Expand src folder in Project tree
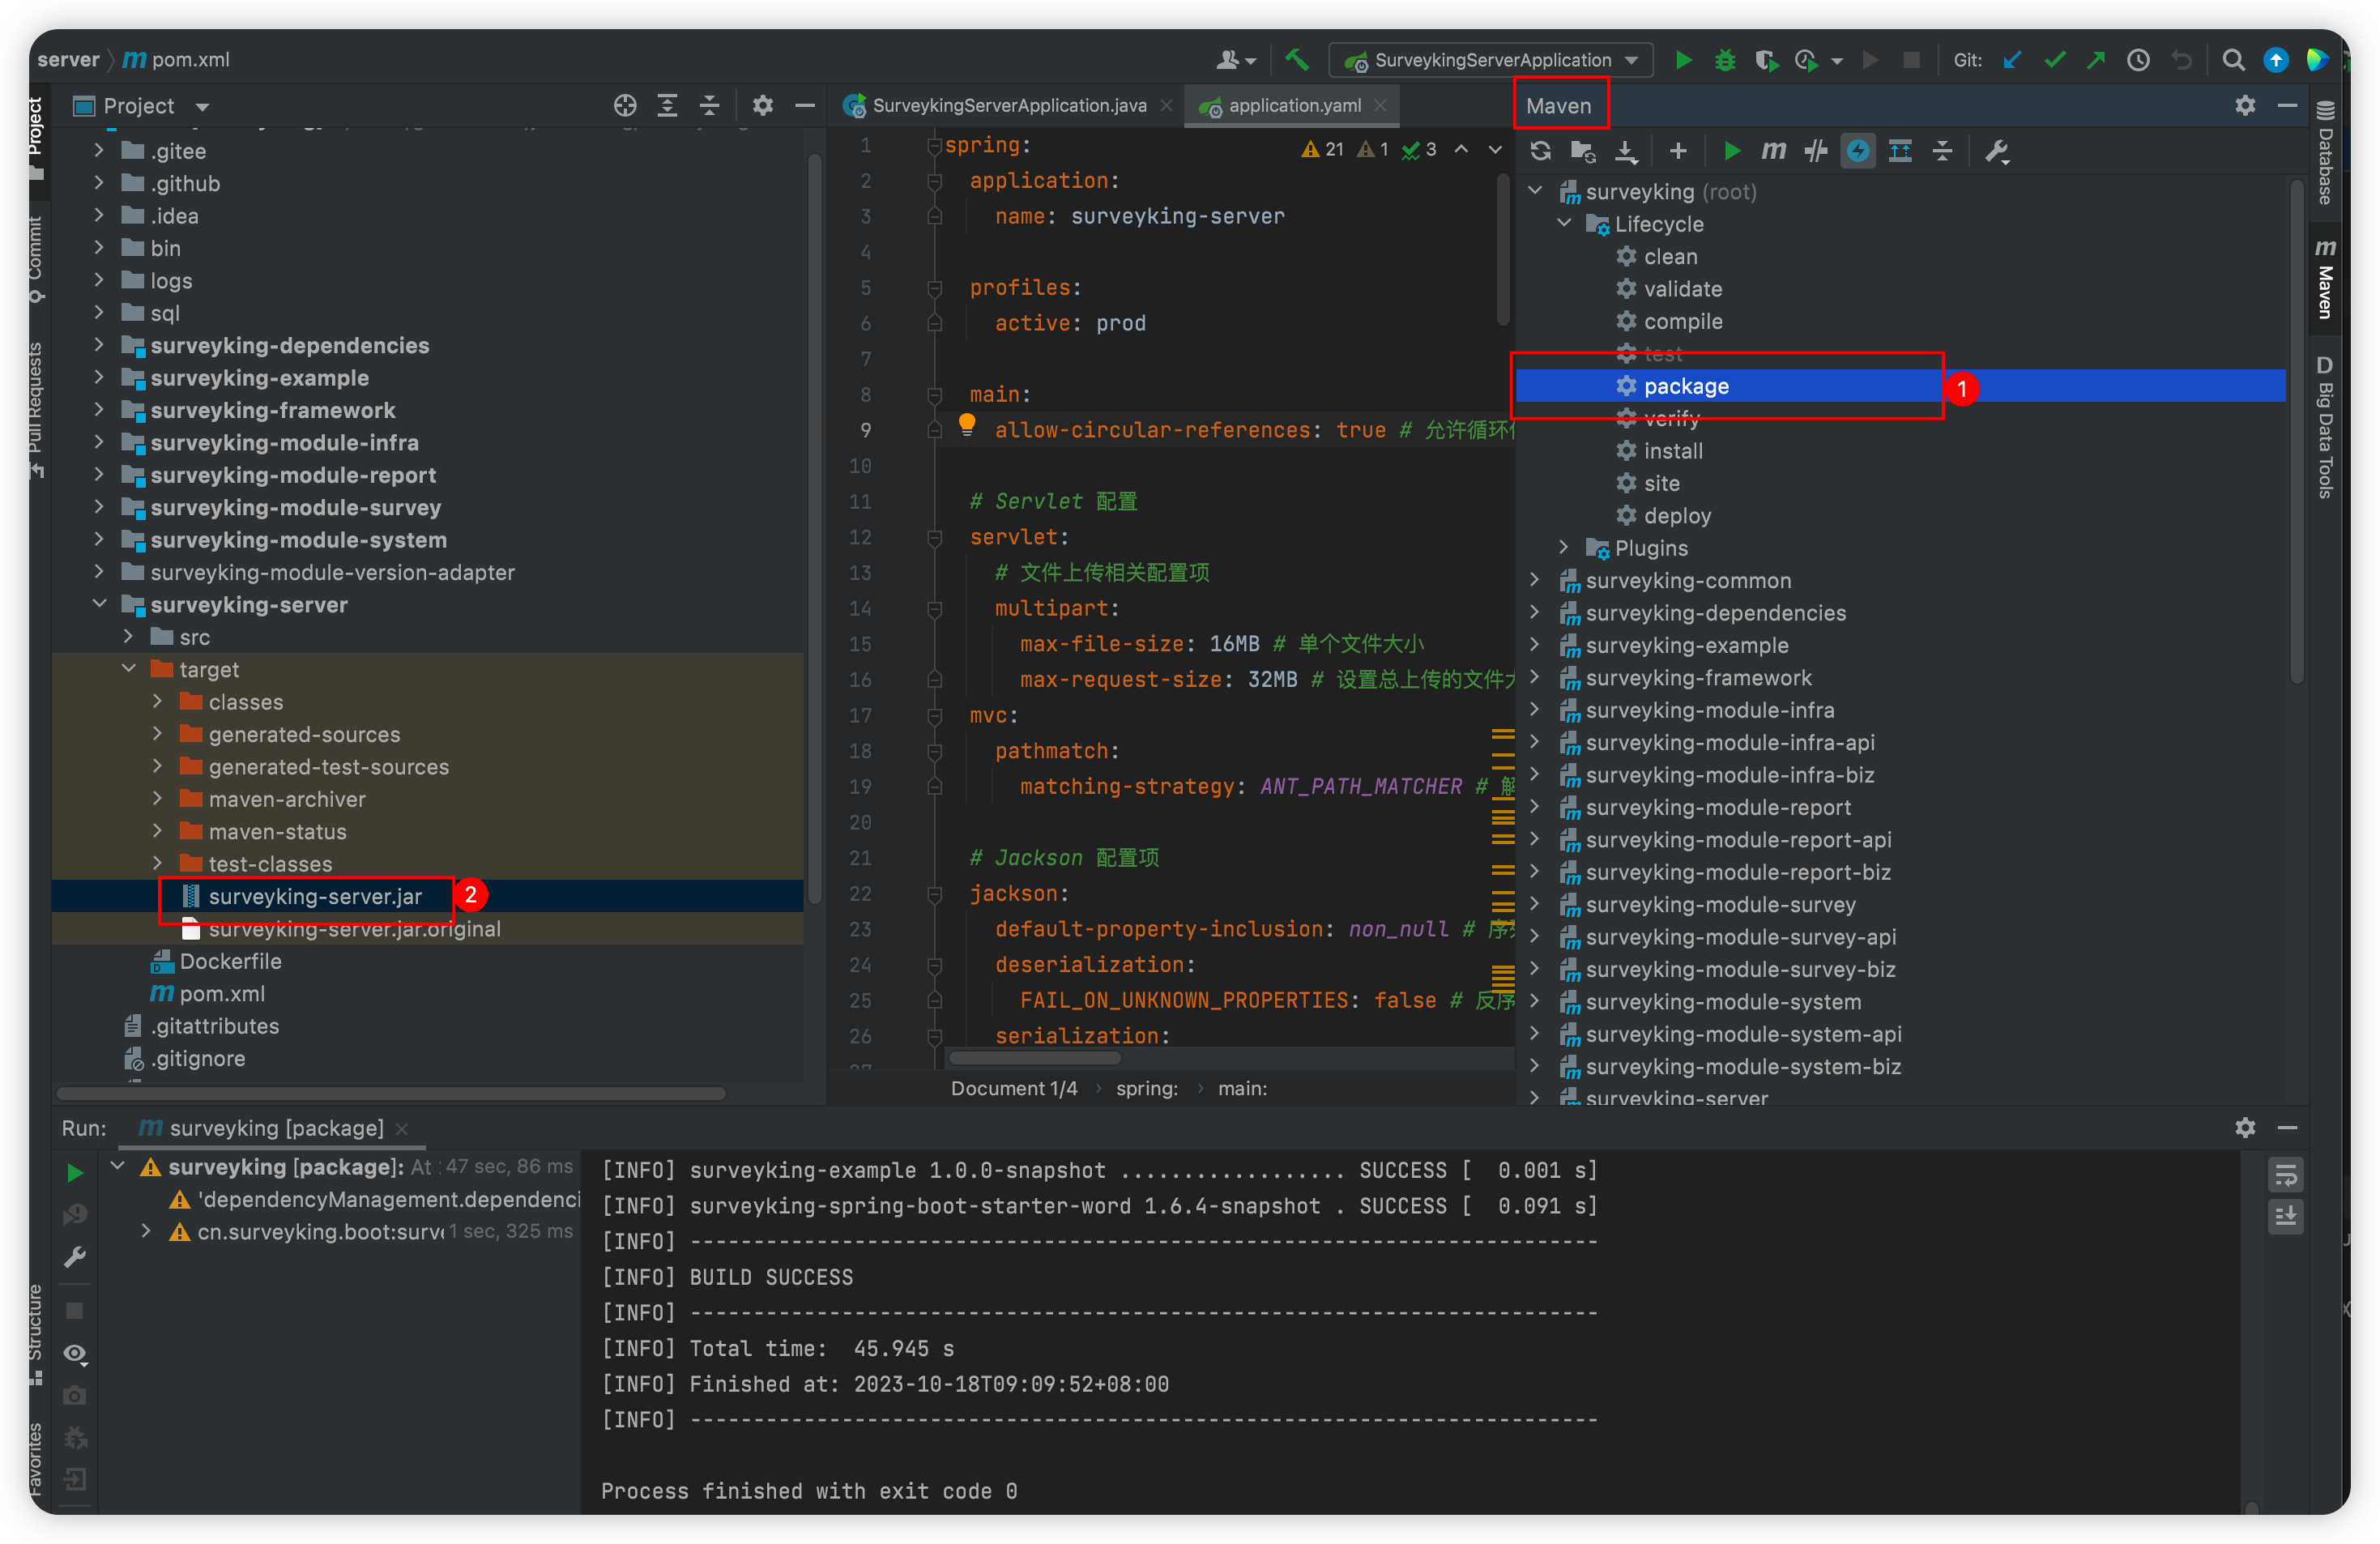2380x1544 pixels. 128,636
